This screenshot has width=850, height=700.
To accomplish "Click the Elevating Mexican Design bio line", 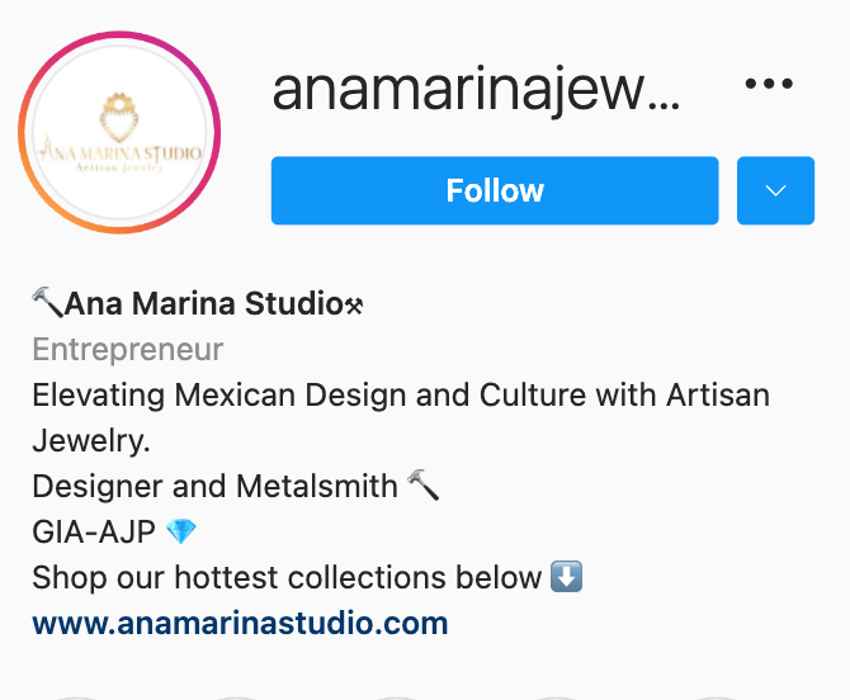I will [401, 395].
